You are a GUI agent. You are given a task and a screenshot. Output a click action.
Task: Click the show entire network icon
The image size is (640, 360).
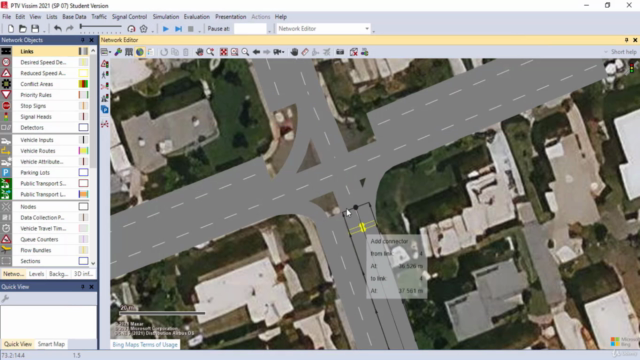[x=224, y=52]
